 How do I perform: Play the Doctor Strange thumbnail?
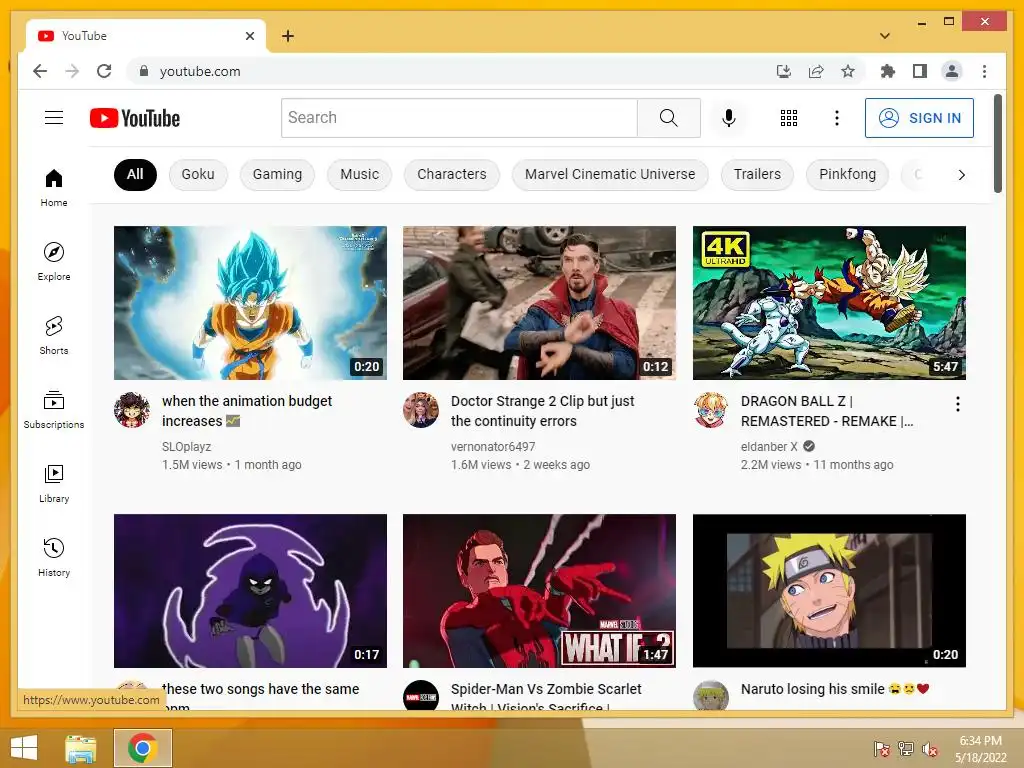539,303
